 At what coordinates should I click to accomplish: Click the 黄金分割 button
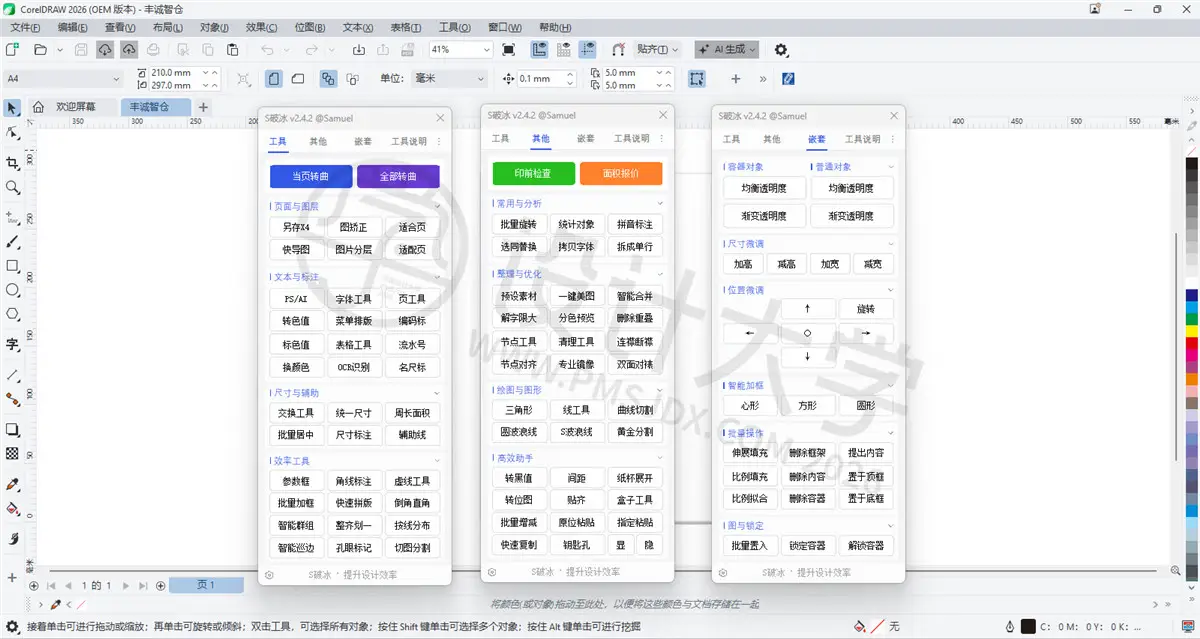[x=635, y=432]
